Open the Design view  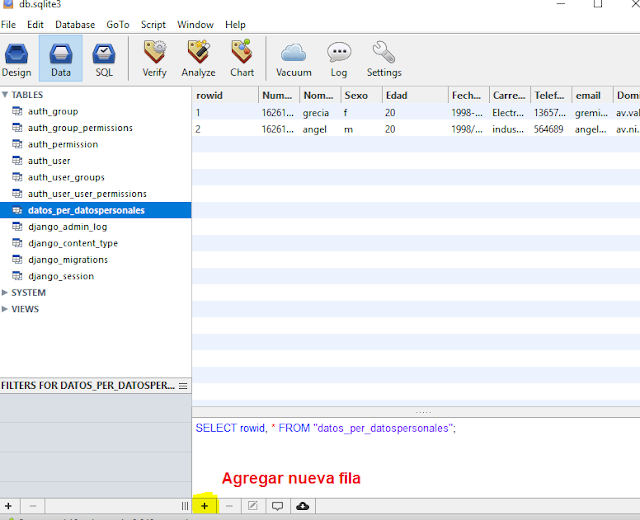[x=16, y=59]
